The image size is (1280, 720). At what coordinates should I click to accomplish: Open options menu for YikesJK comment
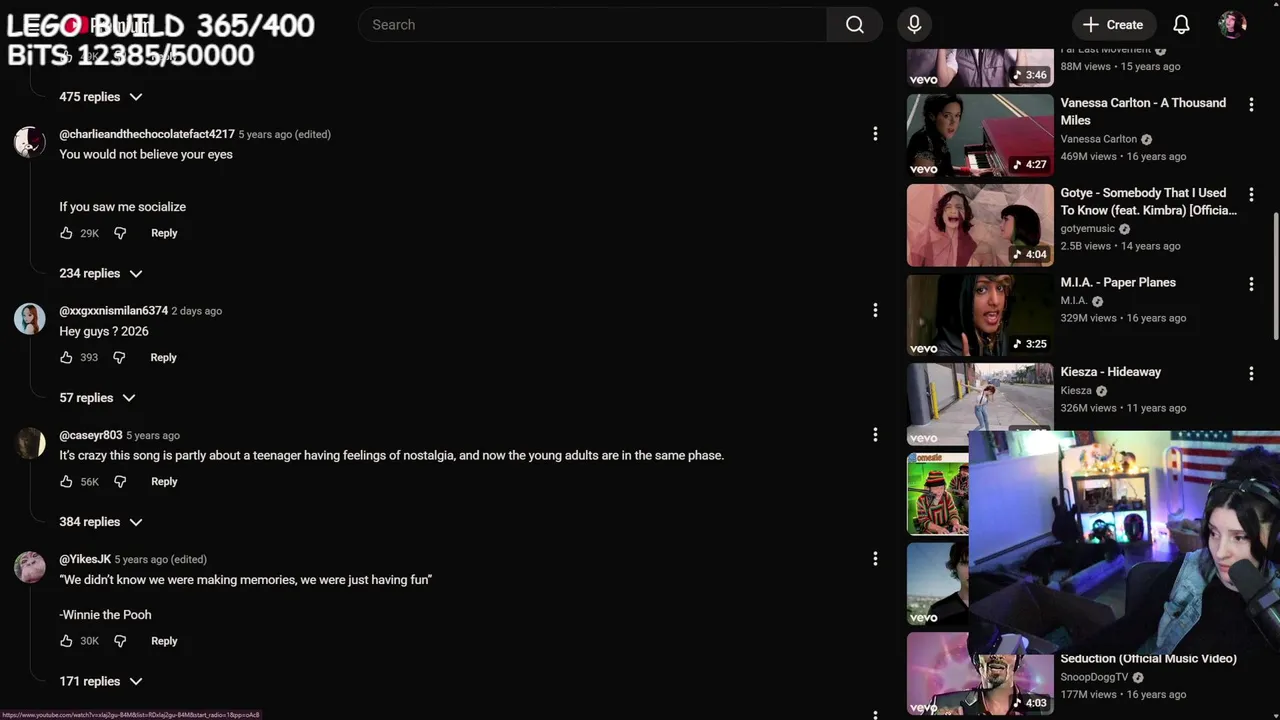point(875,559)
